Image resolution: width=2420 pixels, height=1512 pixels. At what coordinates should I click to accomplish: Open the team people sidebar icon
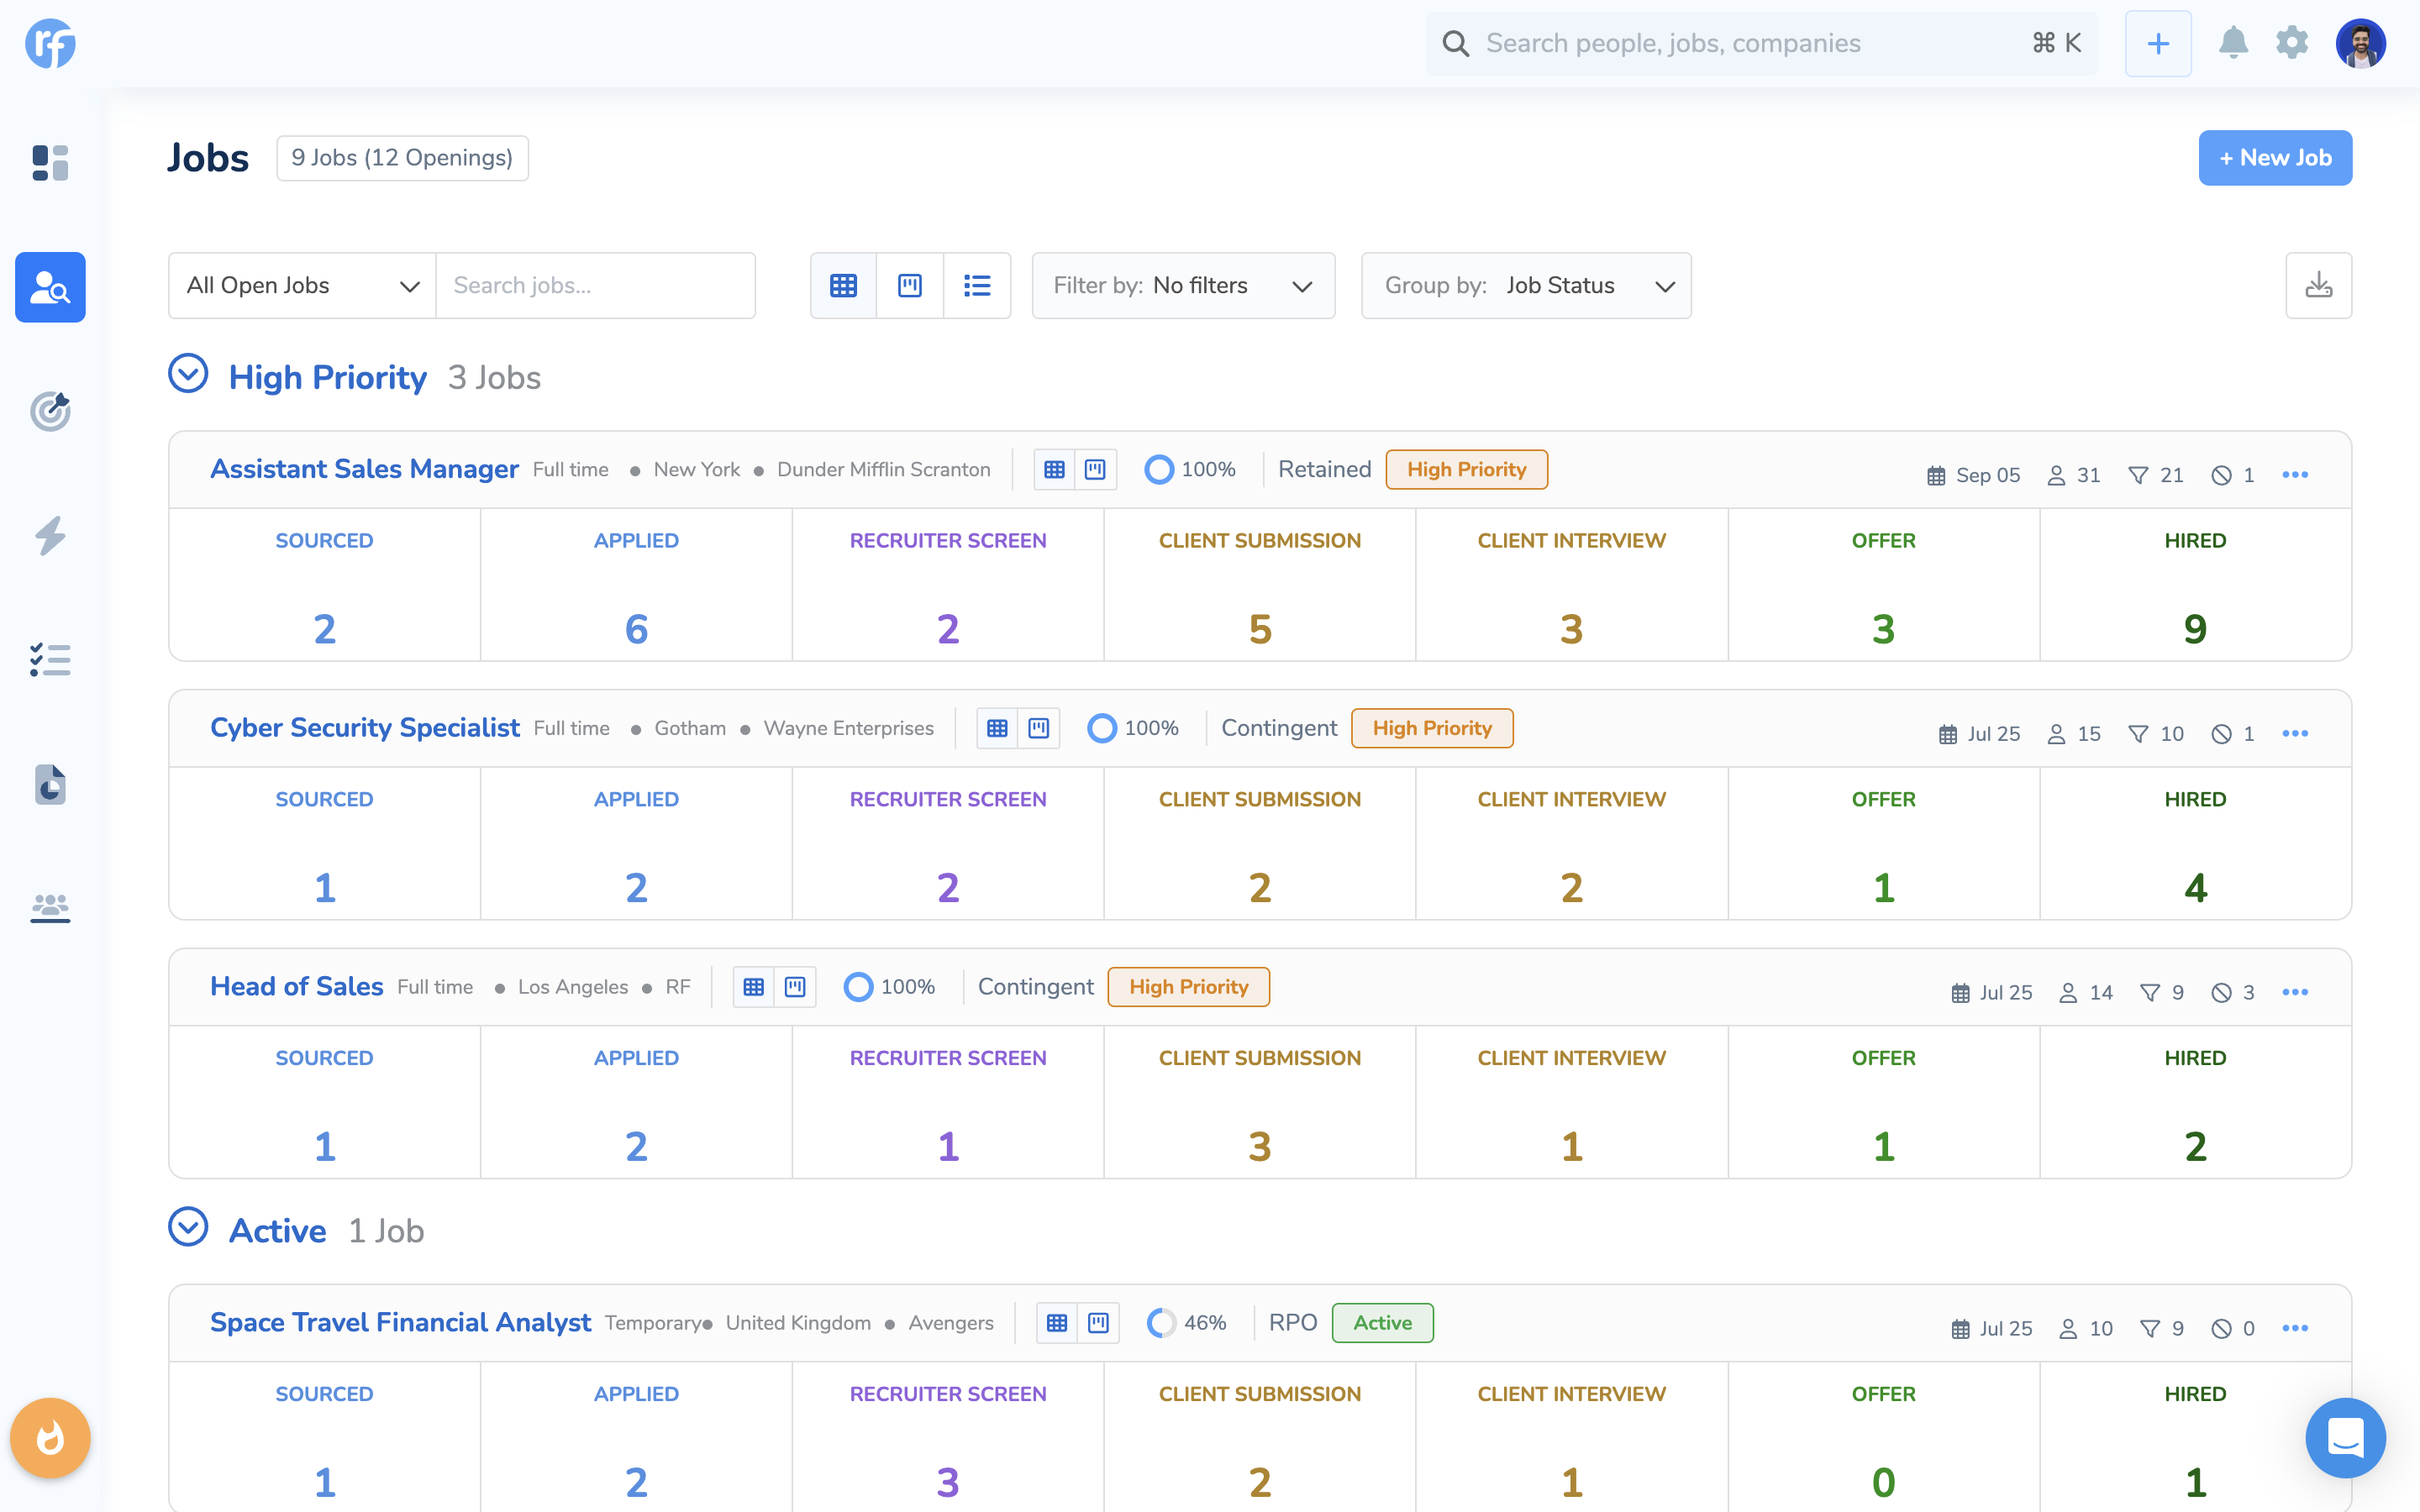tap(50, 908)
